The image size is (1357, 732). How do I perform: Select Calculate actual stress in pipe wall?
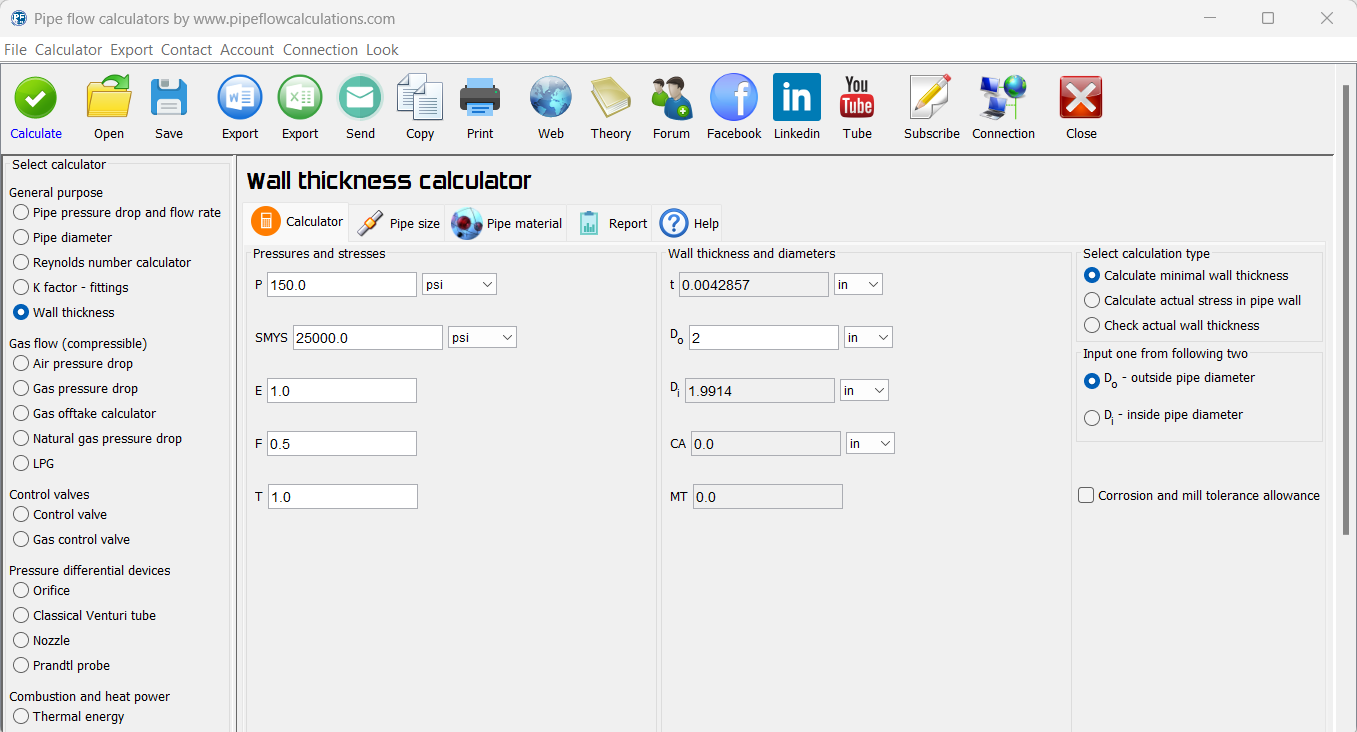click(1091, 300)
